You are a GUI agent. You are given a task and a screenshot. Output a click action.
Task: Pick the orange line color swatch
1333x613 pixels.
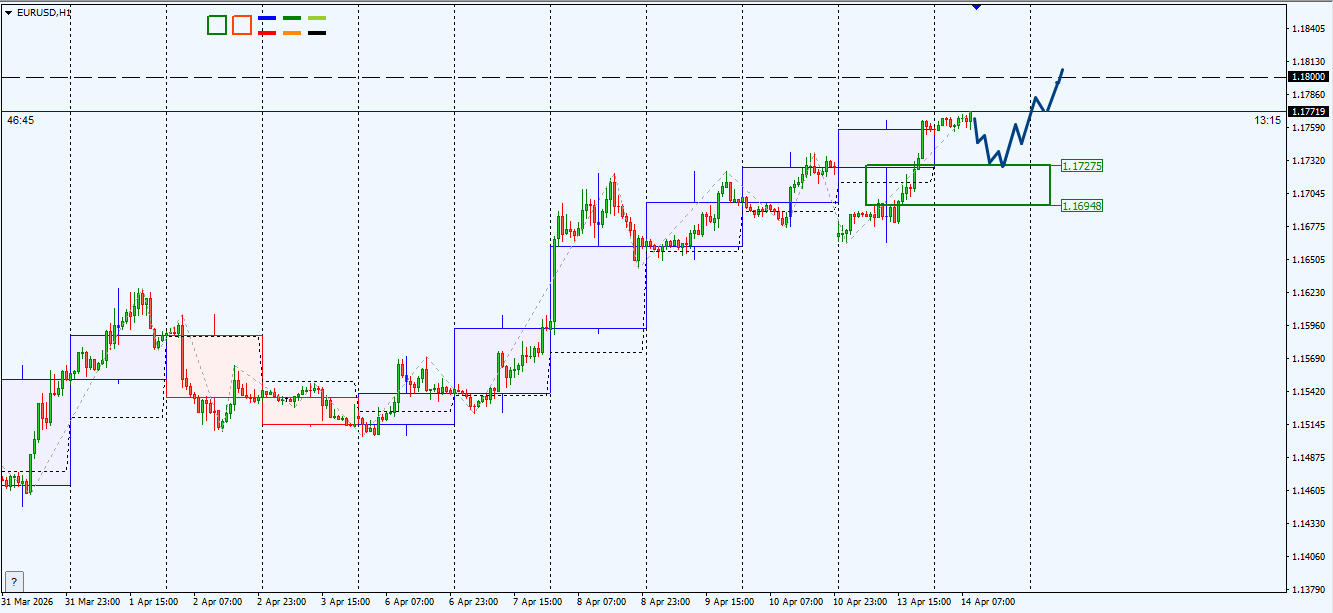point(292,33)
